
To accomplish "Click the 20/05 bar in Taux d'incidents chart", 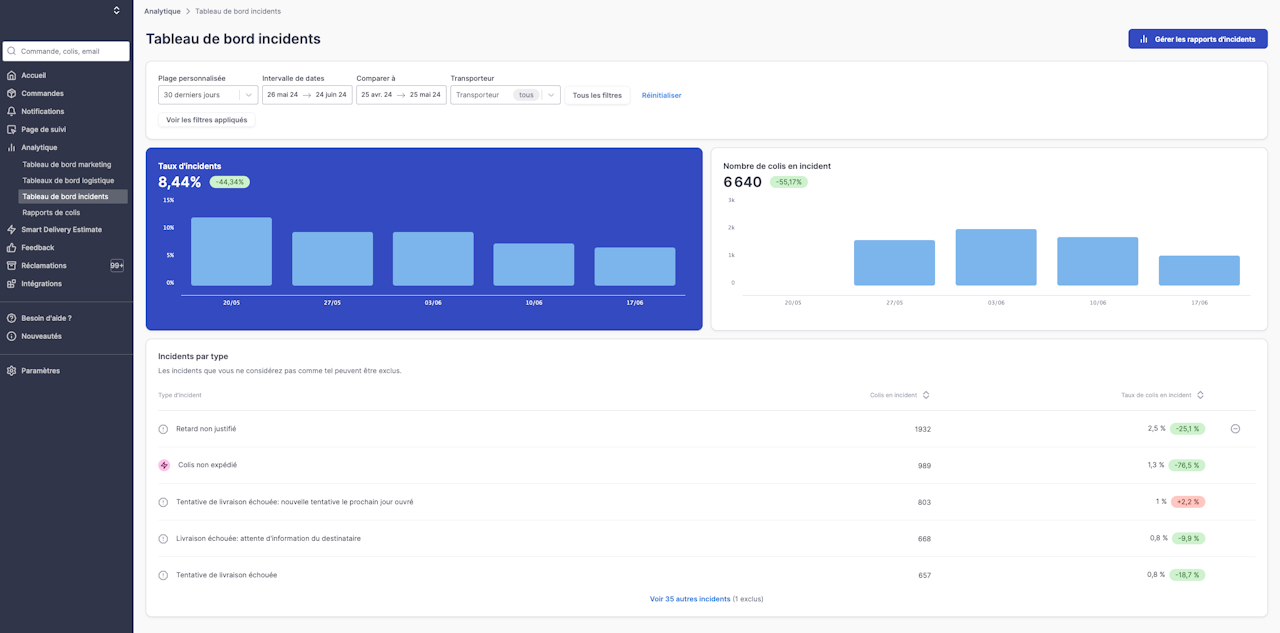I will 231,252.
